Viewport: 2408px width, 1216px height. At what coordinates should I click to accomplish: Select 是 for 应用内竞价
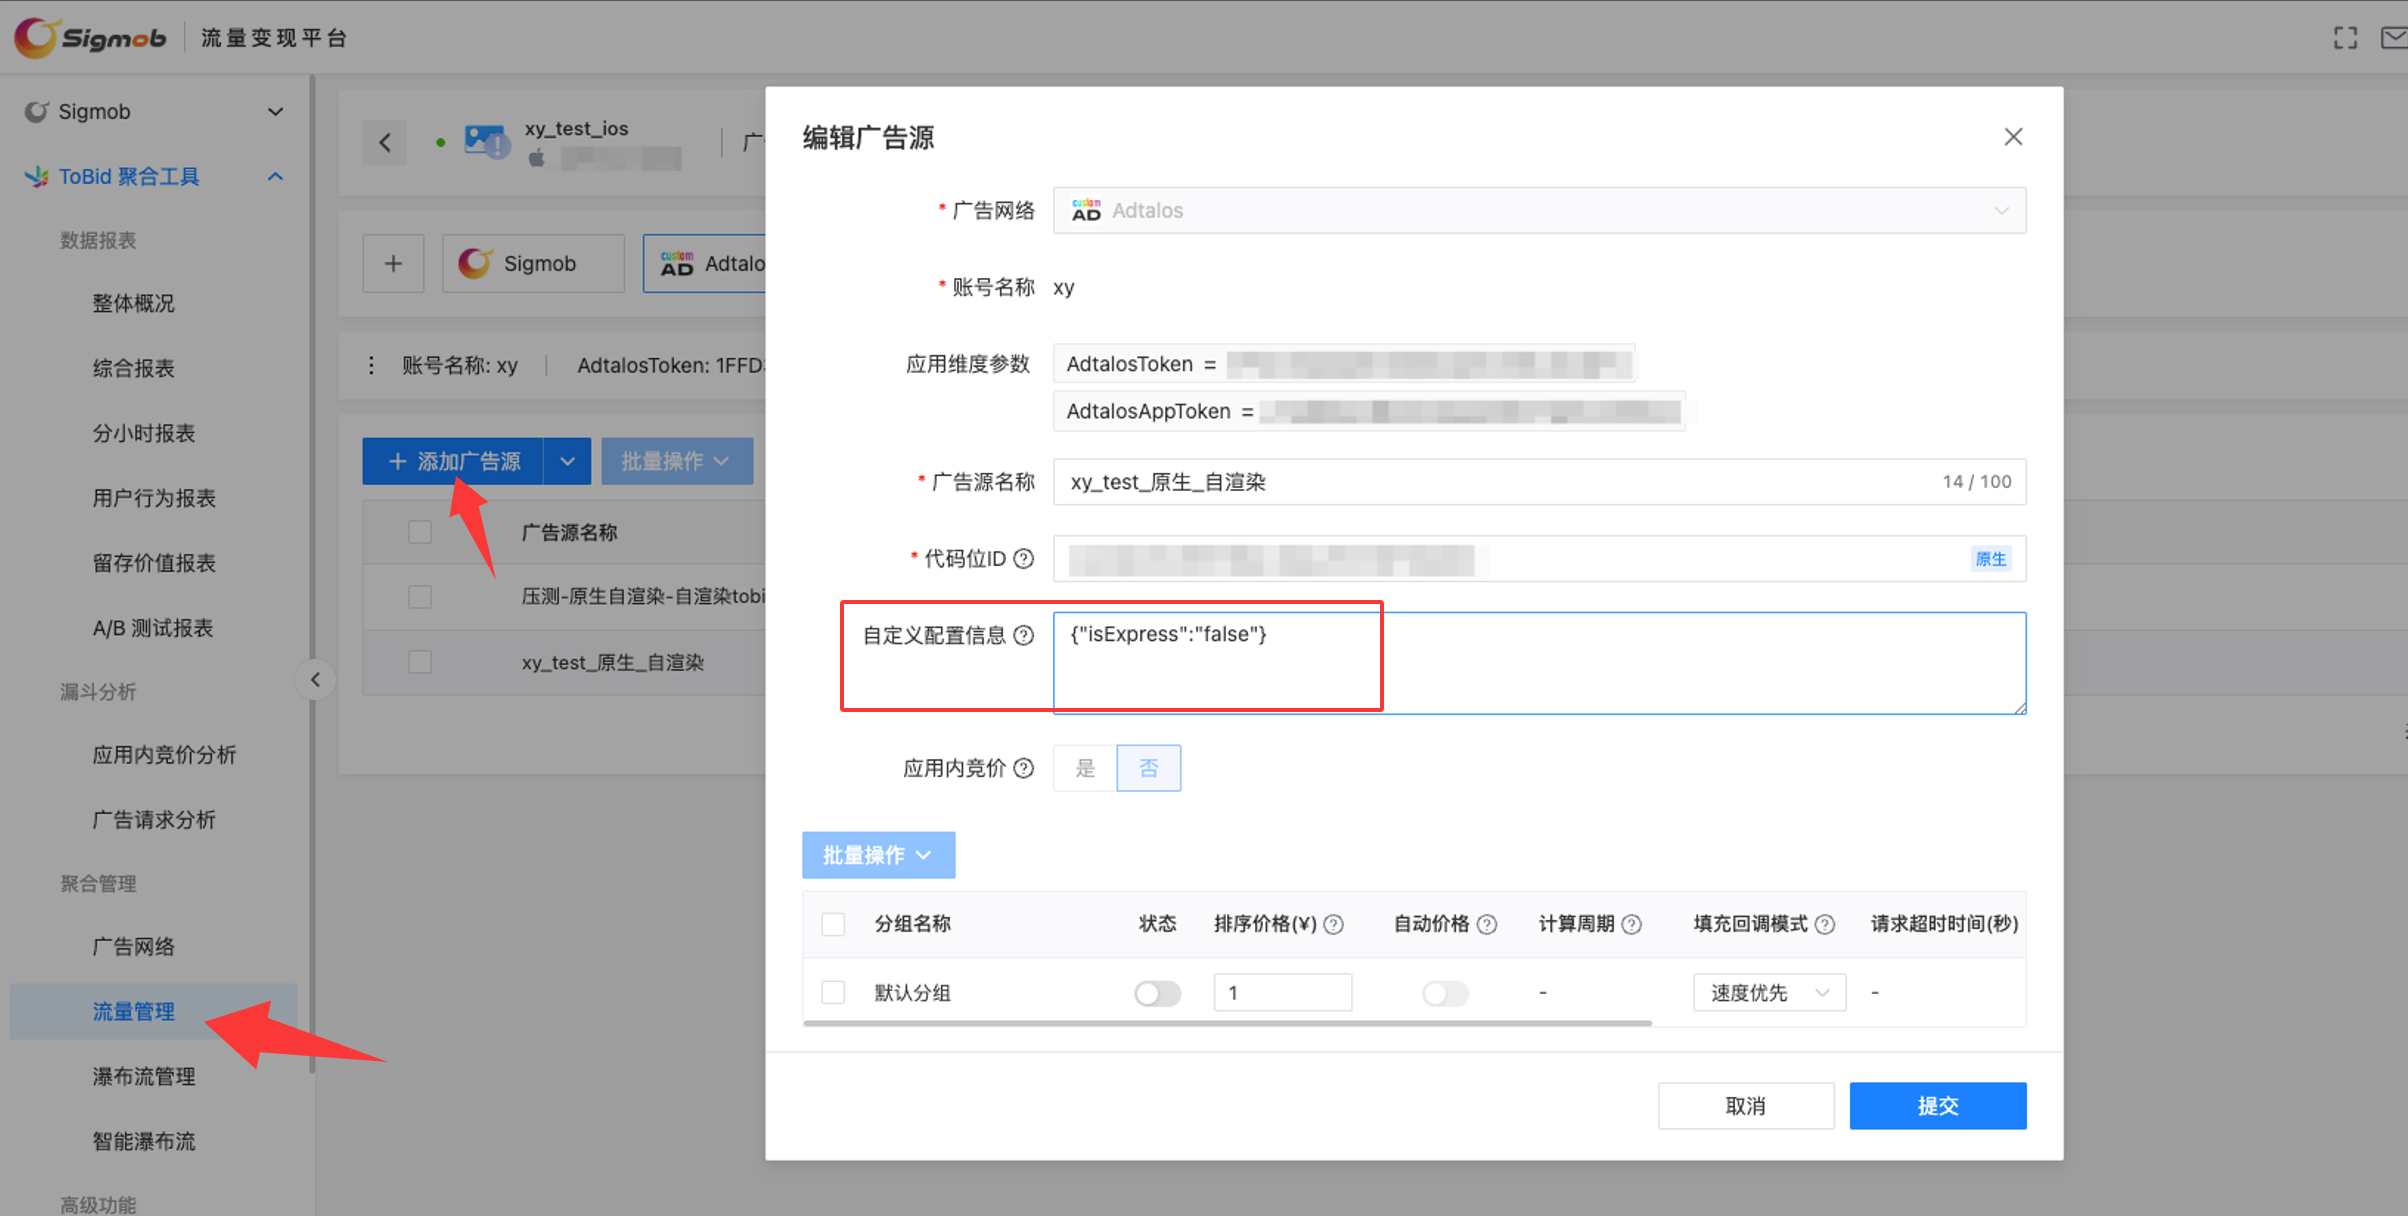1085,768
